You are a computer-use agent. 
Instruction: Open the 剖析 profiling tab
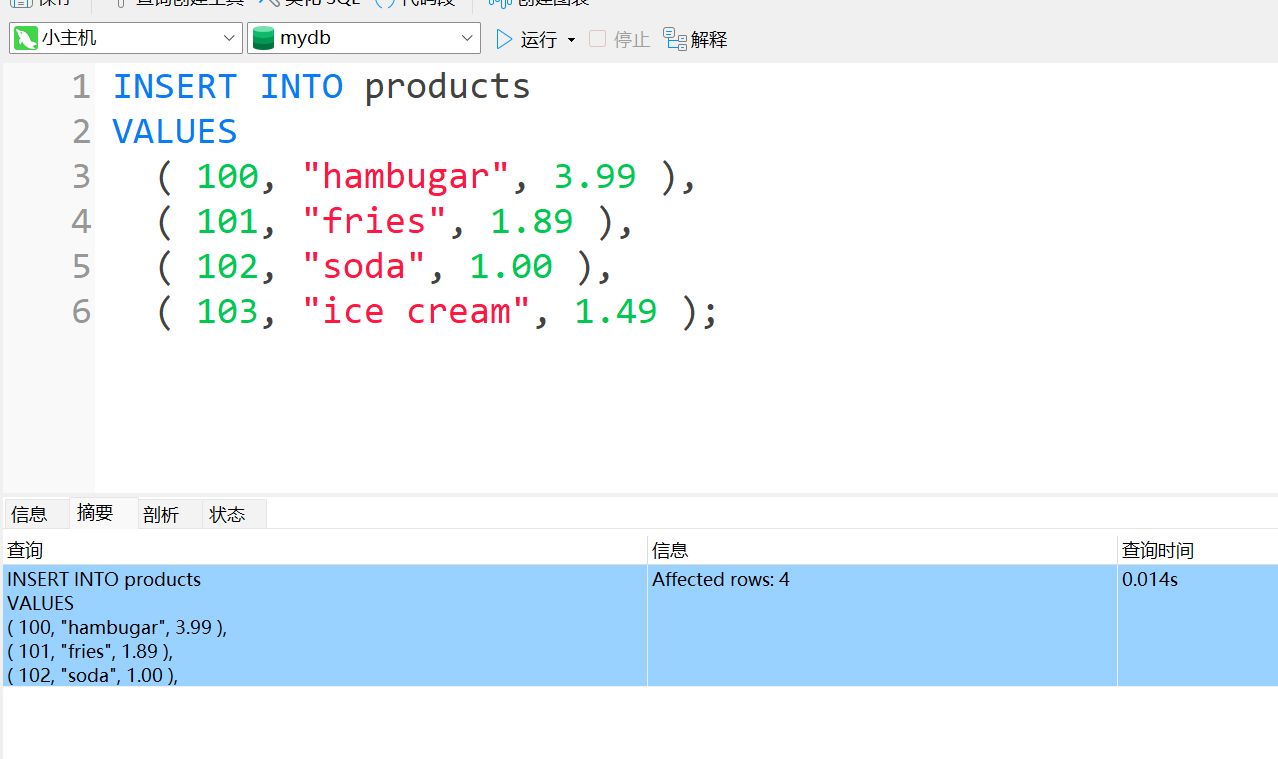pos(161,514)
